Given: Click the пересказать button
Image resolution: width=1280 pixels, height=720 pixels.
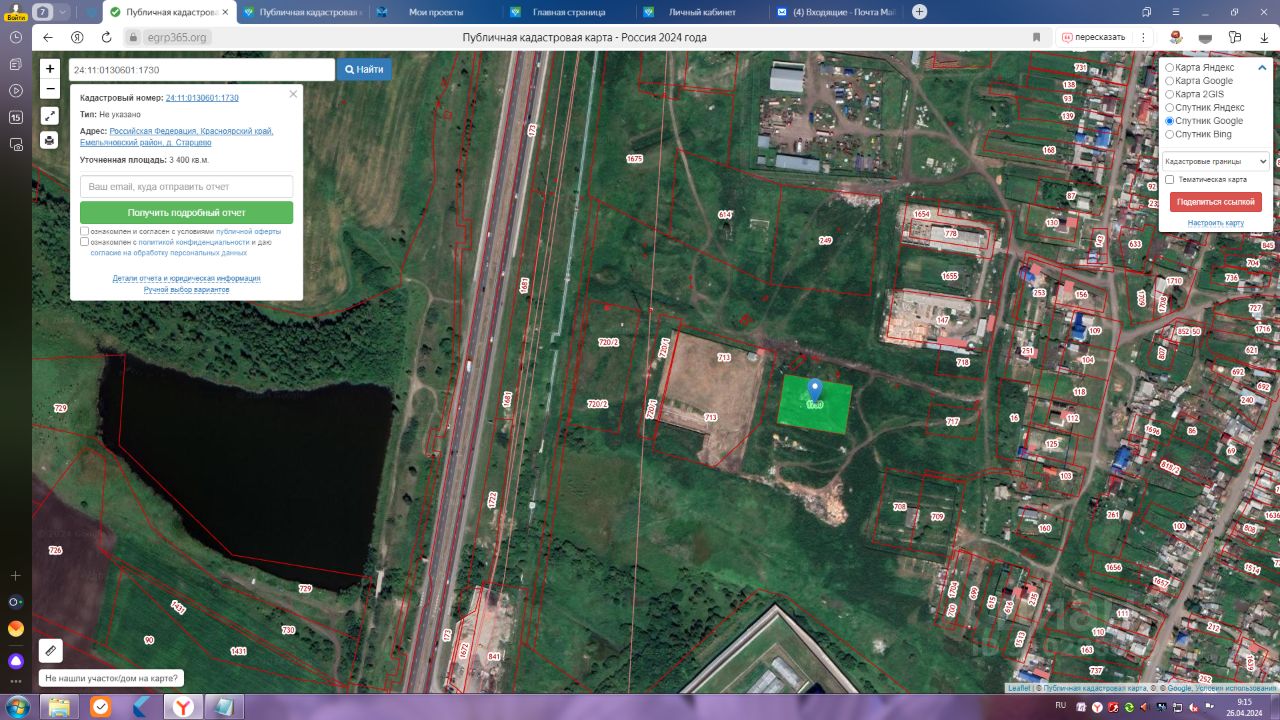Looking at the screenshot, I should tap(1092, 37).
